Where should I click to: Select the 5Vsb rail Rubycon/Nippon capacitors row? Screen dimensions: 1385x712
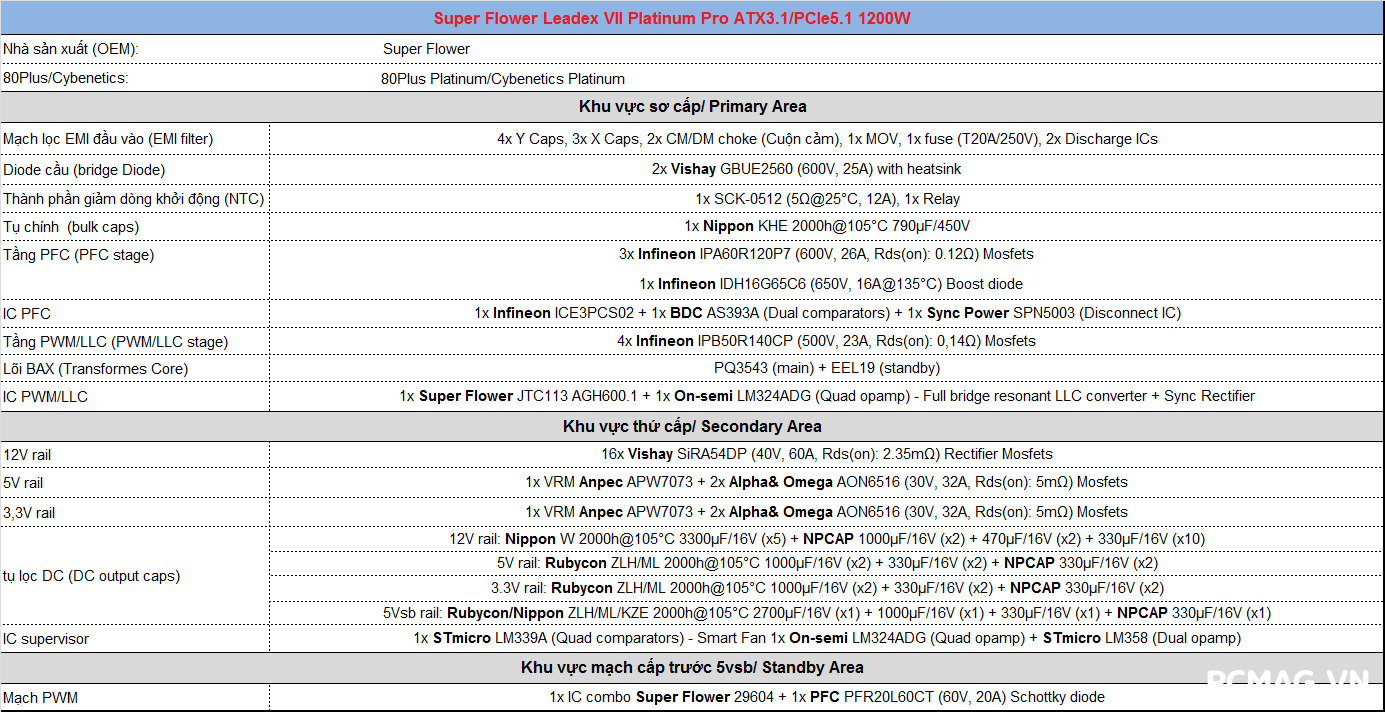tap(826, 613)
